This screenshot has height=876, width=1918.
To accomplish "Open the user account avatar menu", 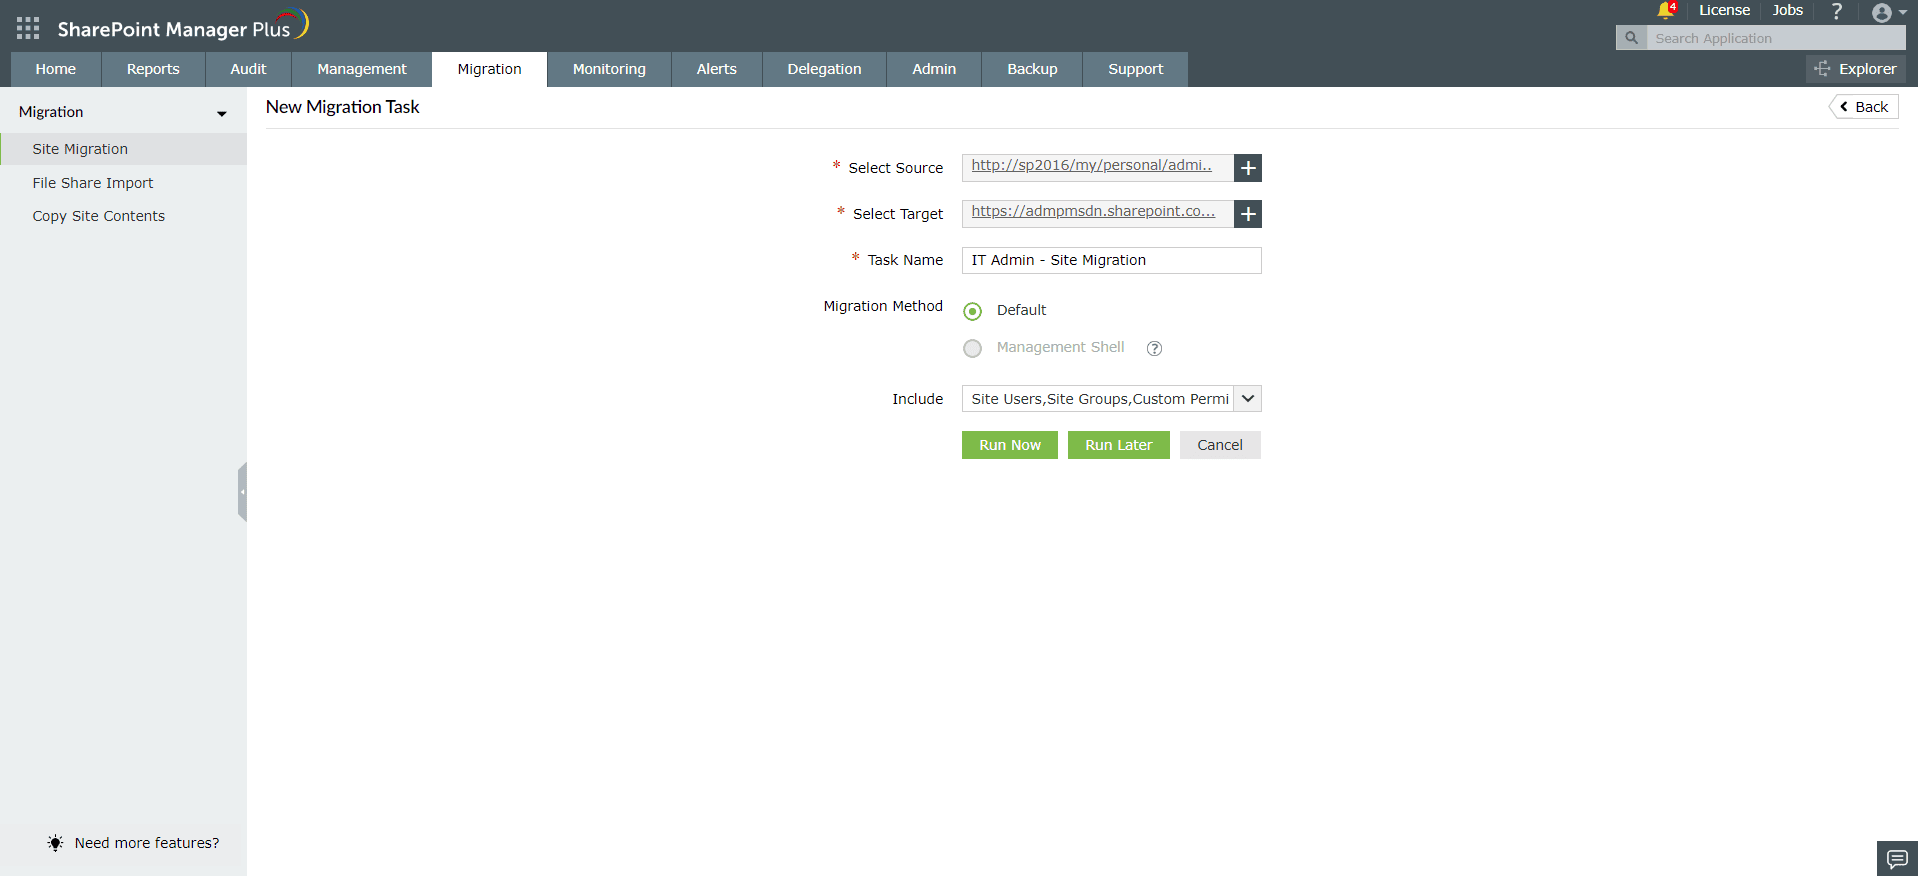I will pos(1888,12).
